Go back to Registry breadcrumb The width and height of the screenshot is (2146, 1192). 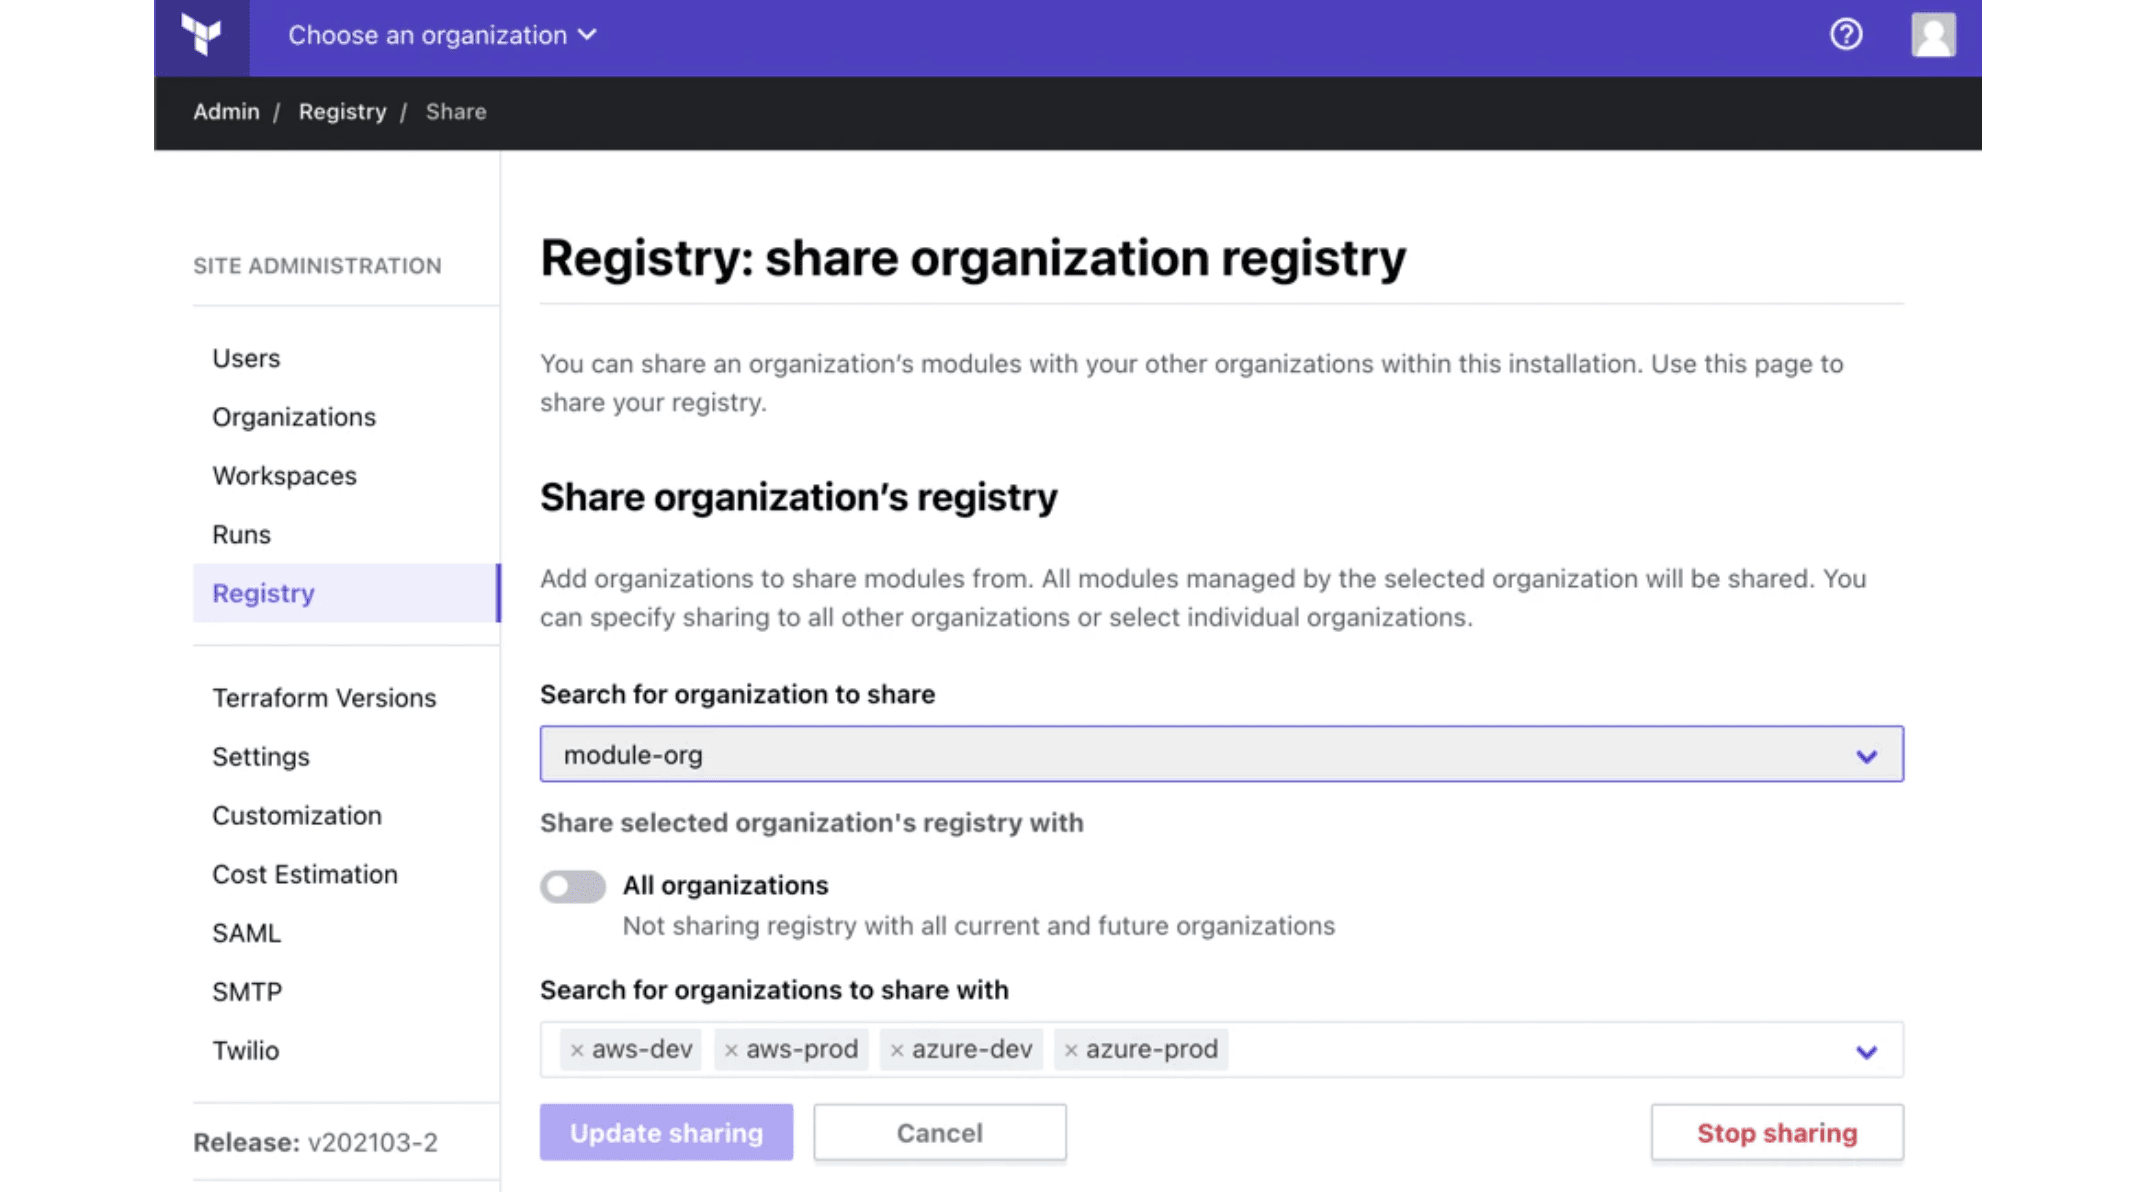coord(342,112)
